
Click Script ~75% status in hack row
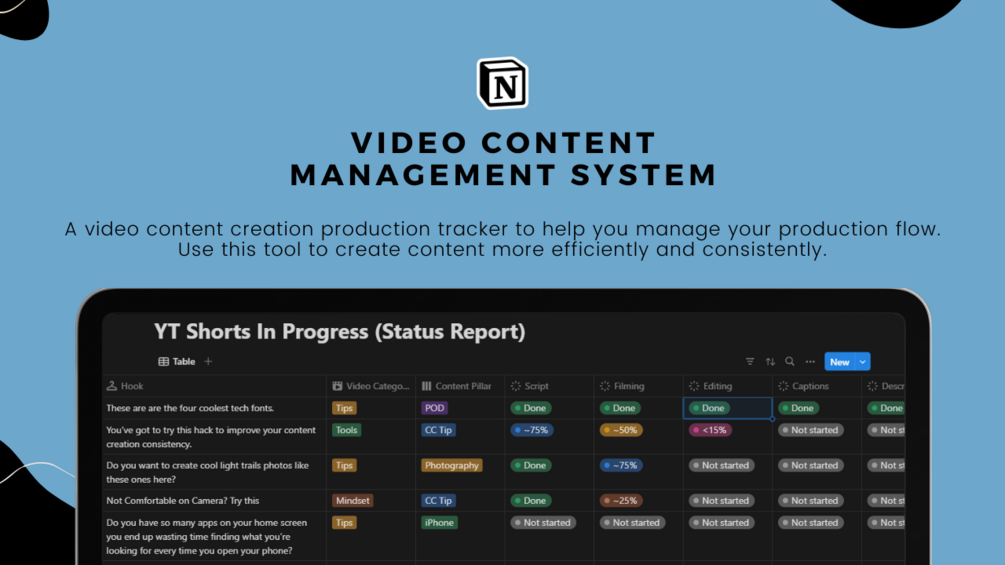pyautogui.click(x=531, y=430)
